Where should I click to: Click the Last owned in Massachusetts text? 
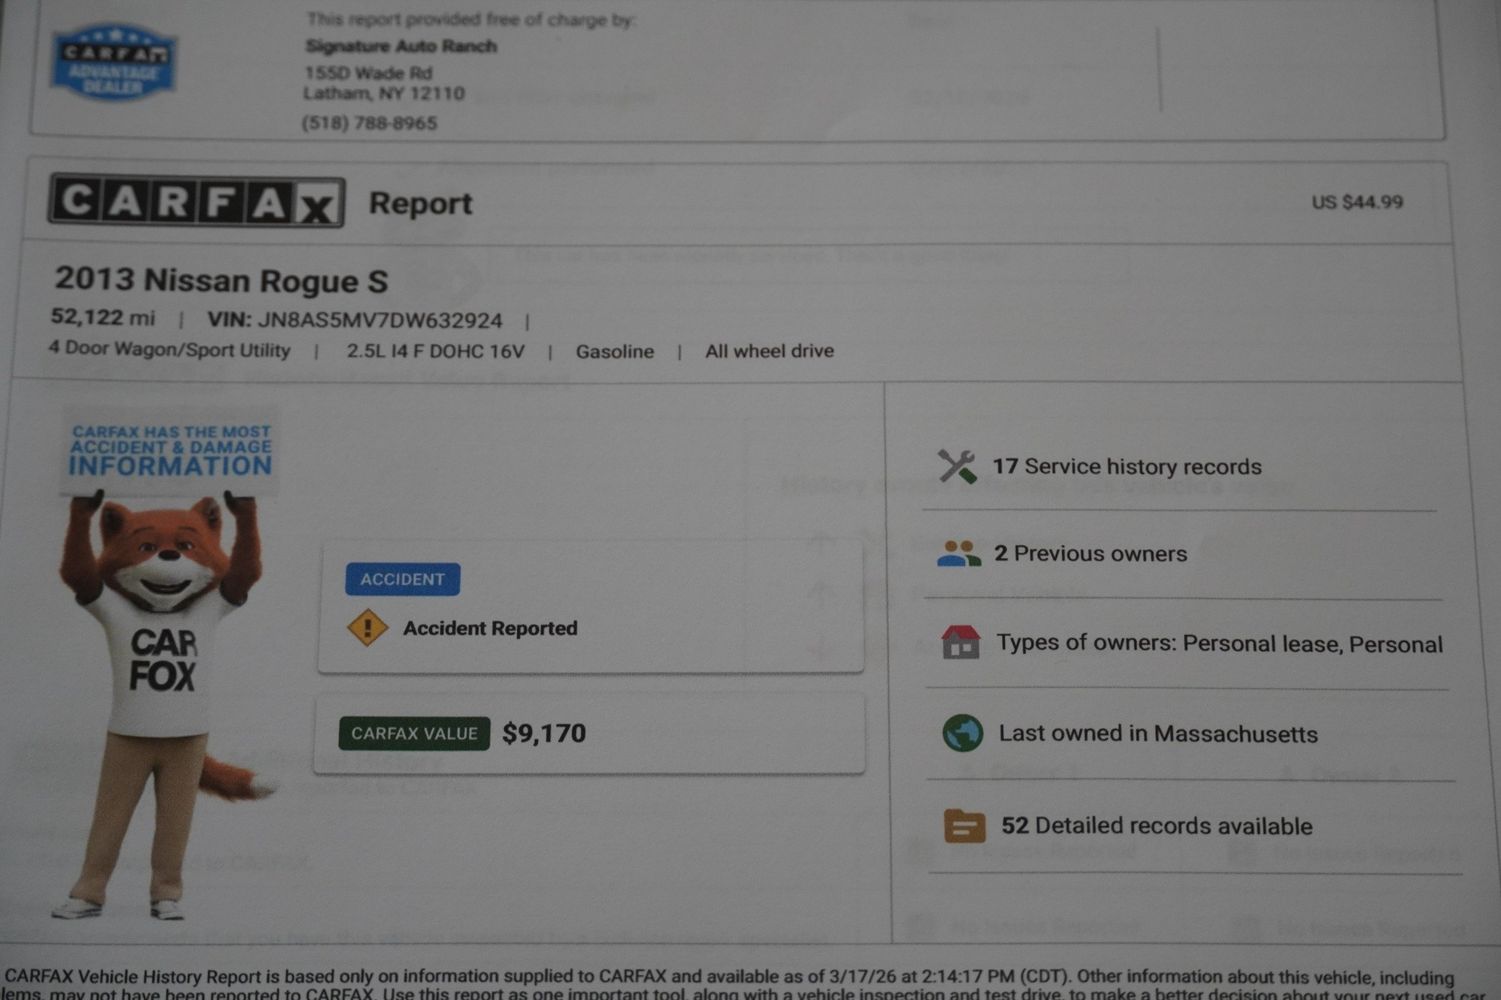click(x=1157, y=734)
